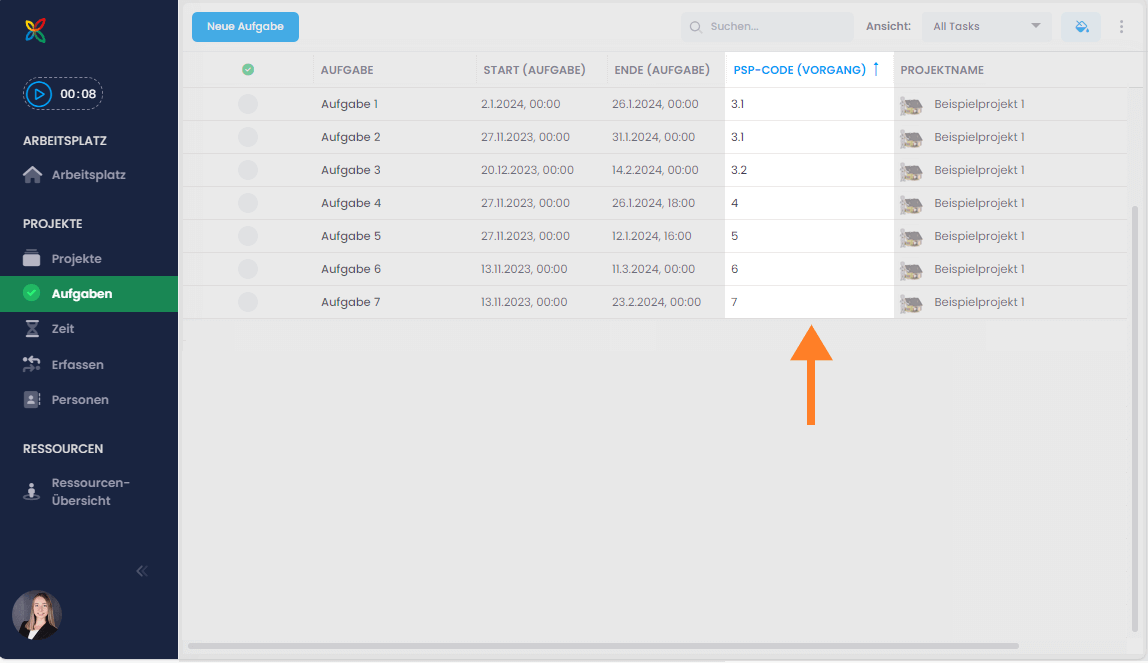This screenshot has height=663, width=1148.
Task: Sort by Projektname column header
Action: click(942, 70)
